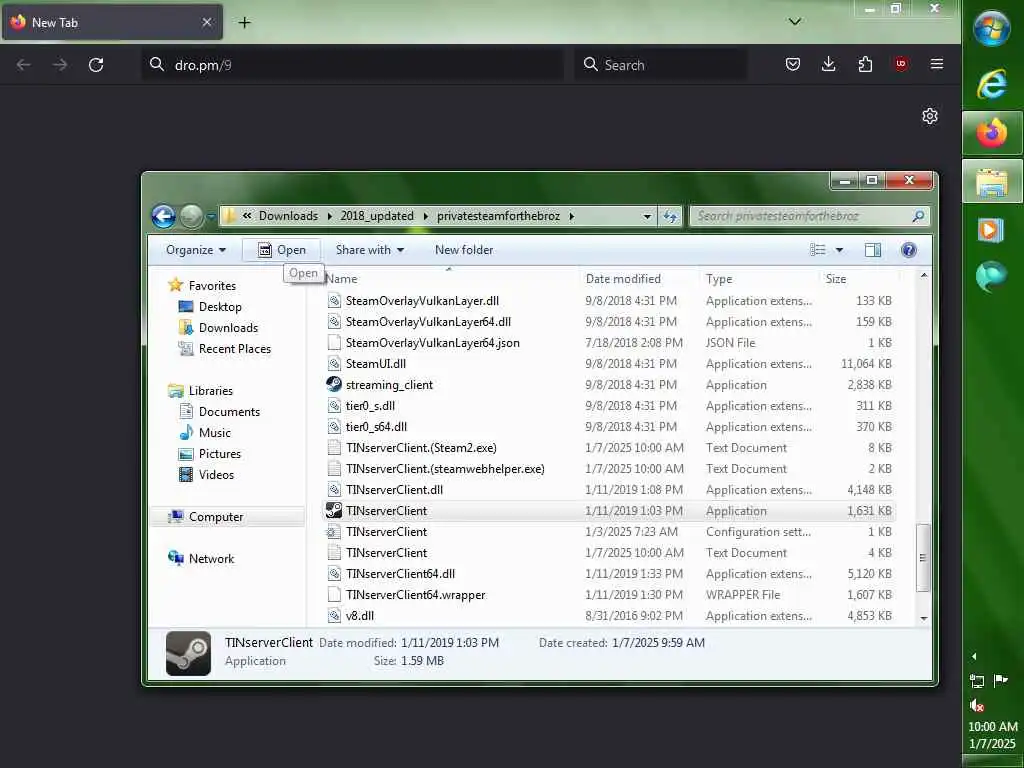Expand the arrow after privatesteamforthebroz breadcrumb
This screenshot has height=768, width=1024.
(x=571, y=216)
